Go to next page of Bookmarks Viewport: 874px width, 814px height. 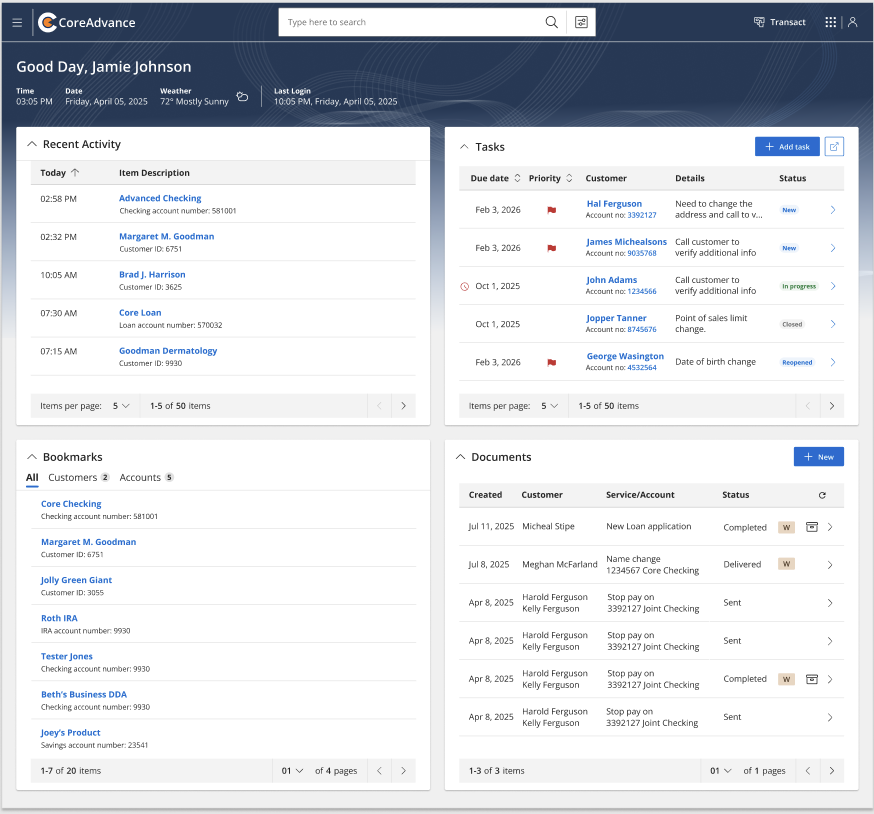(x=404, y=771)
